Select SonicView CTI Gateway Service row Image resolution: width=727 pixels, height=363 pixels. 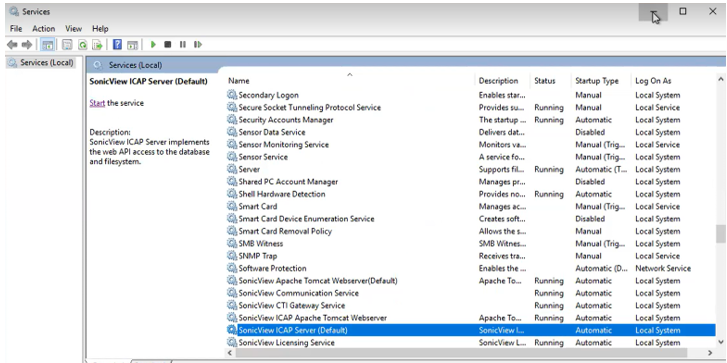tap(471, 306)
